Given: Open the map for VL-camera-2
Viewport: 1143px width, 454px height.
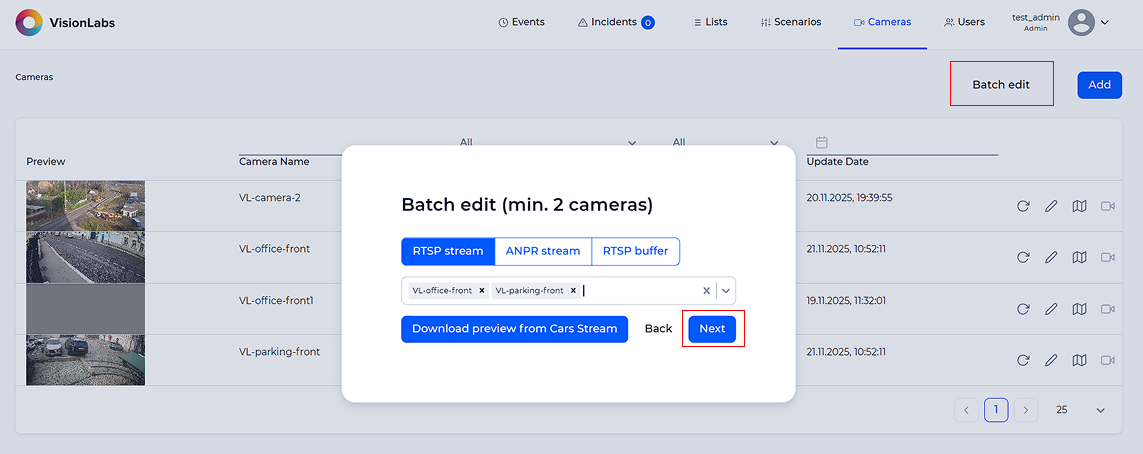Looking at the screenshot, I should point(1080,206).
